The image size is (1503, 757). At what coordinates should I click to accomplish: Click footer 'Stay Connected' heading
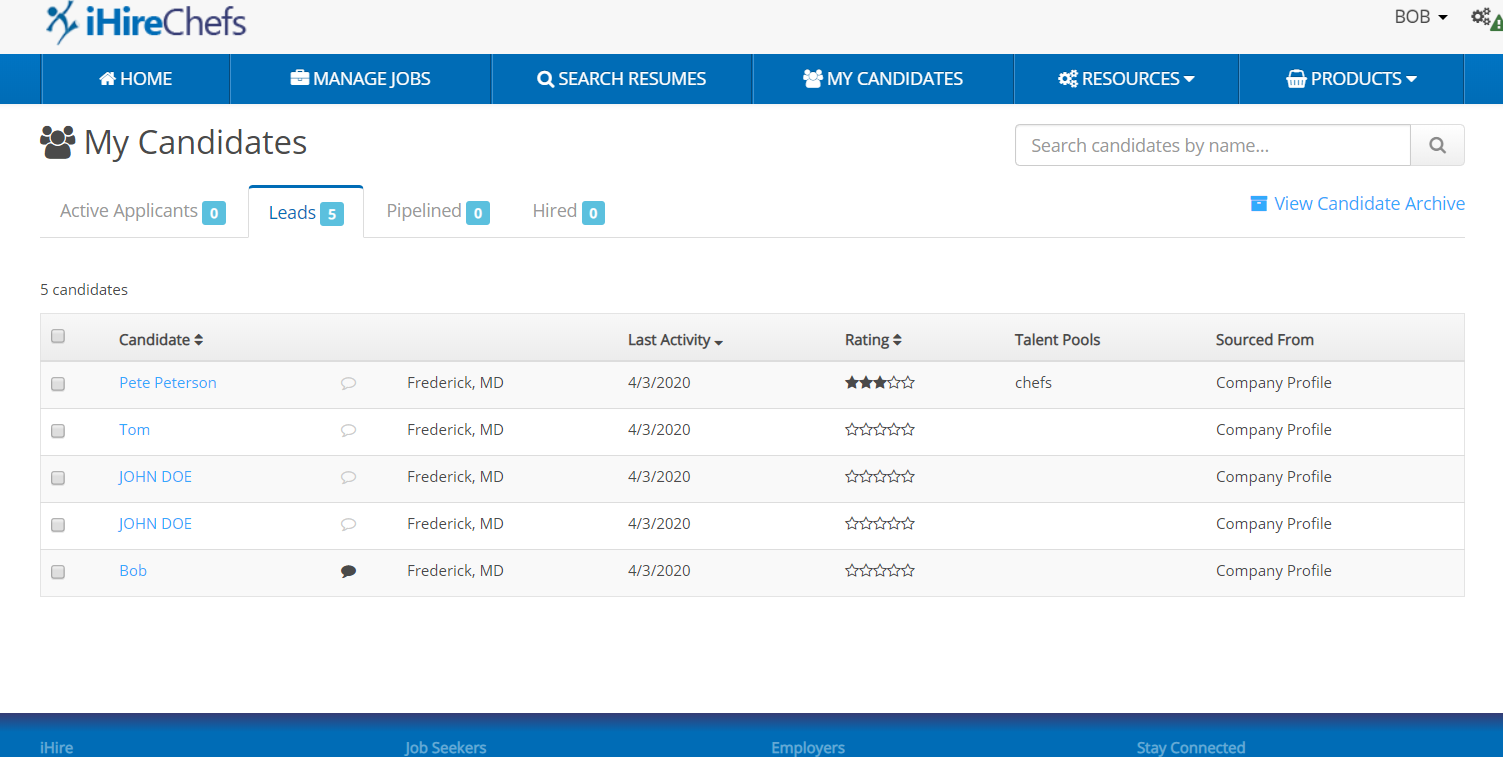click(x=1191, y=748)
